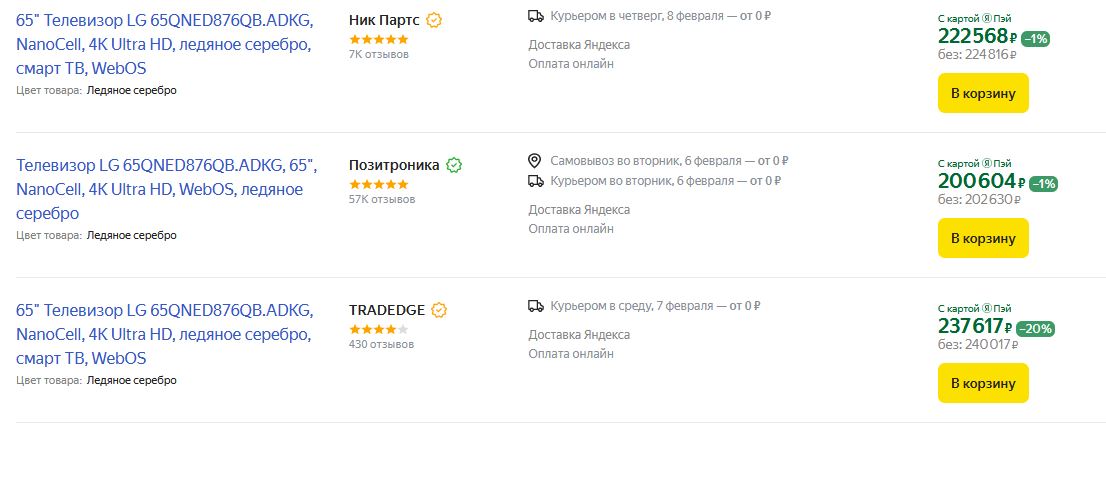This screenshot has height=481, width=1106.
Task: Click courier truck icon for Tuesday delivery
Action: coord(536,181)
